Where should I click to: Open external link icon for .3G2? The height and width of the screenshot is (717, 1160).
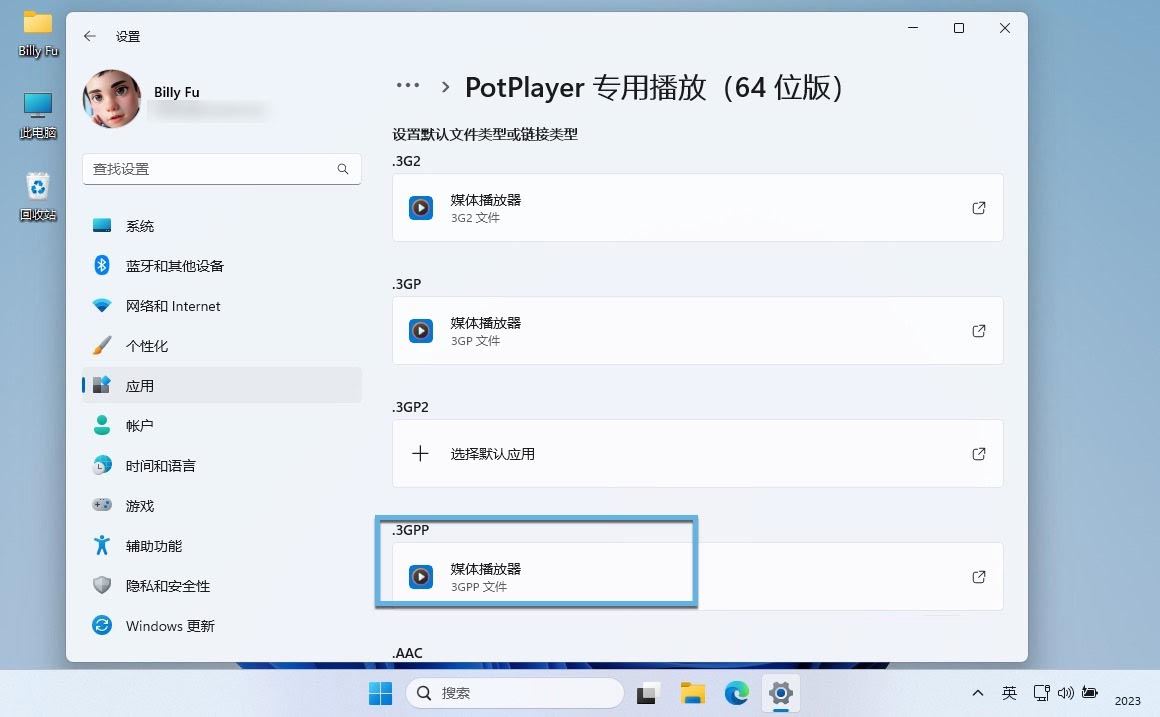click(978, 208)
